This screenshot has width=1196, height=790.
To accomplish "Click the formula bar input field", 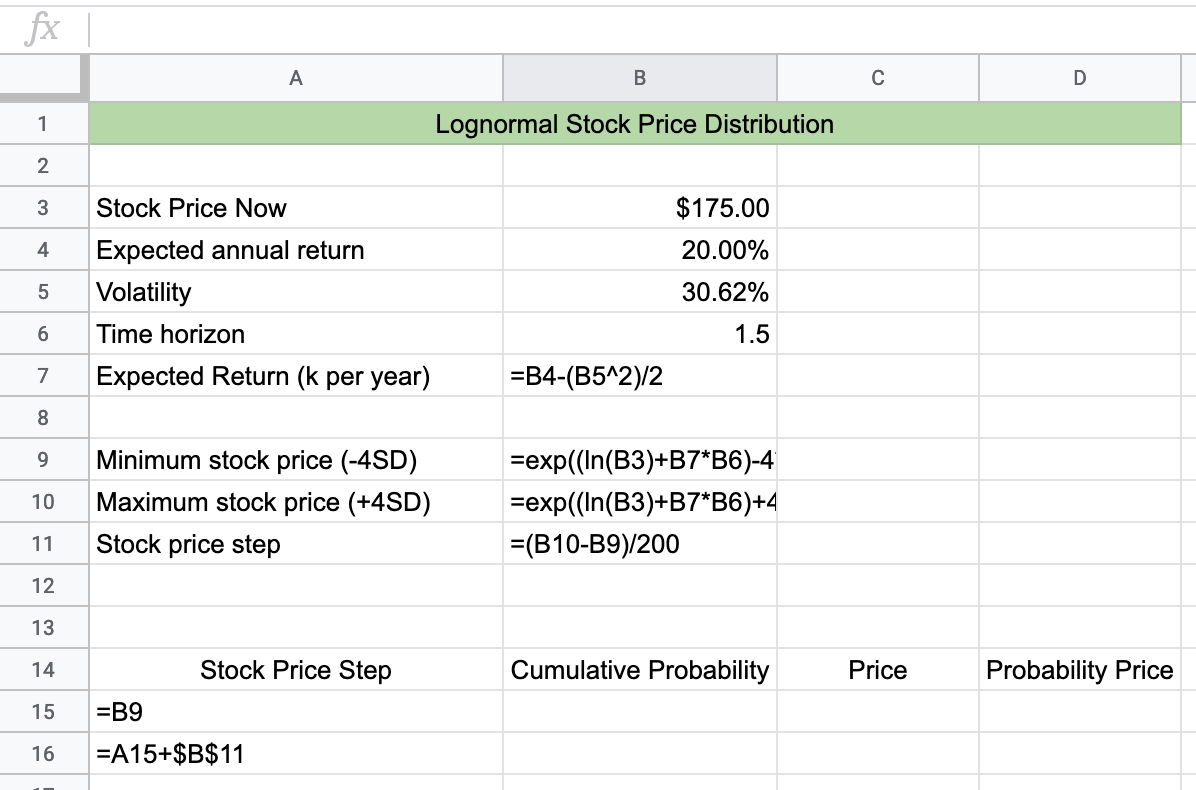I will pos(640,29).
